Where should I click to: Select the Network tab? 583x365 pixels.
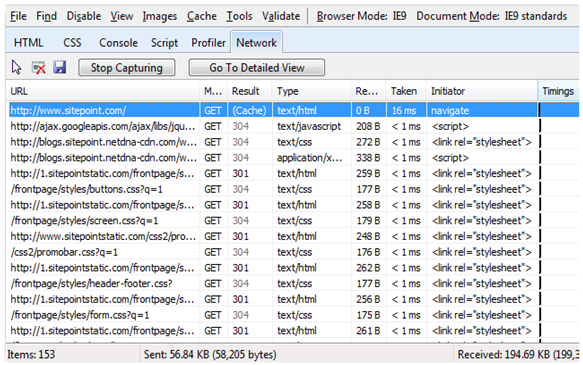[257, 42]
